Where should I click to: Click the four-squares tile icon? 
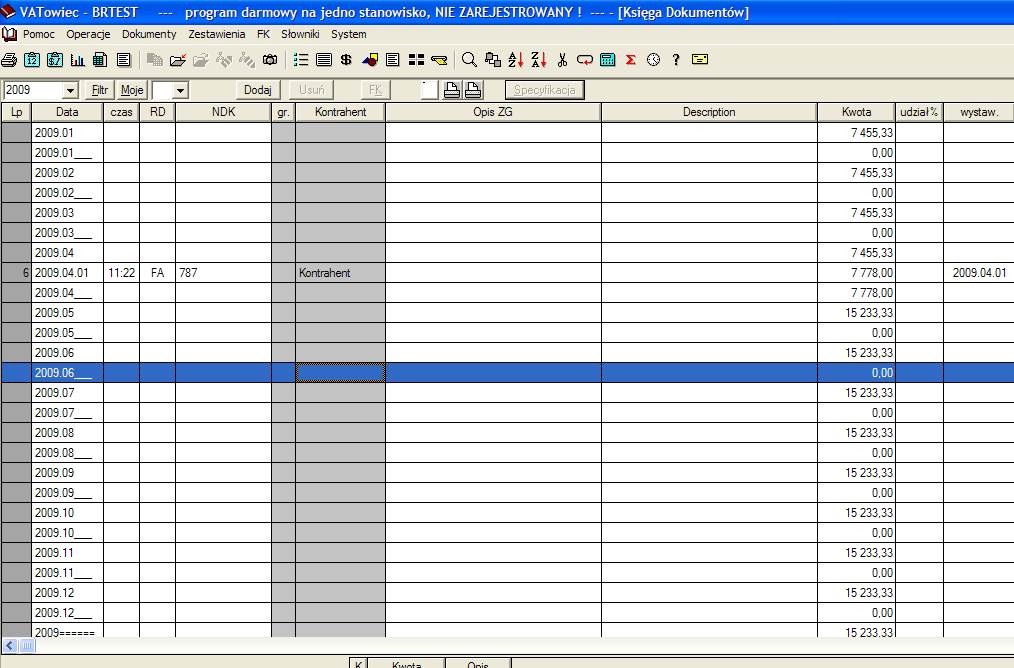[416, 60]
